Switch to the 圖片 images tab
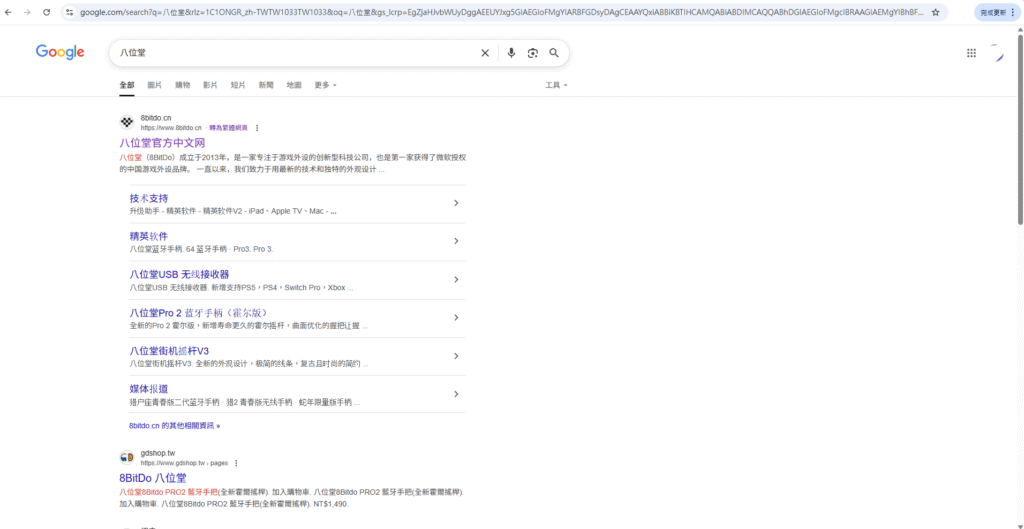The height and width of the screenshot is (529, 1024). coord(155,85)
